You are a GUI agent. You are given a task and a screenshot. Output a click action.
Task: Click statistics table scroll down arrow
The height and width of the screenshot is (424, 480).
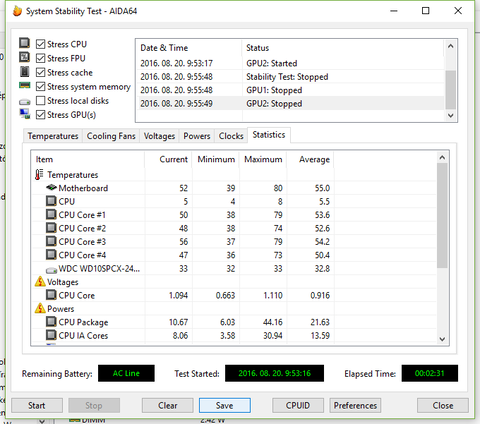click(x=442, y=339)
